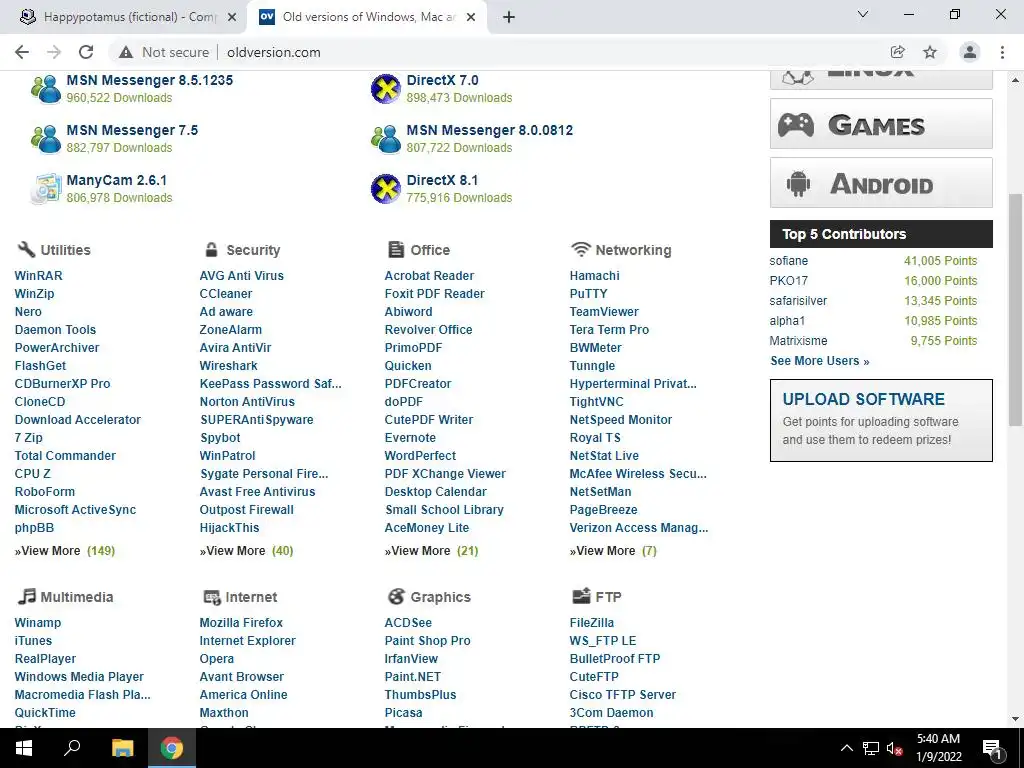Click the MSN Messenger 8.5.1235 icon
The image size is (1024, 768).
pyautogui.click(x=46, y=89)
